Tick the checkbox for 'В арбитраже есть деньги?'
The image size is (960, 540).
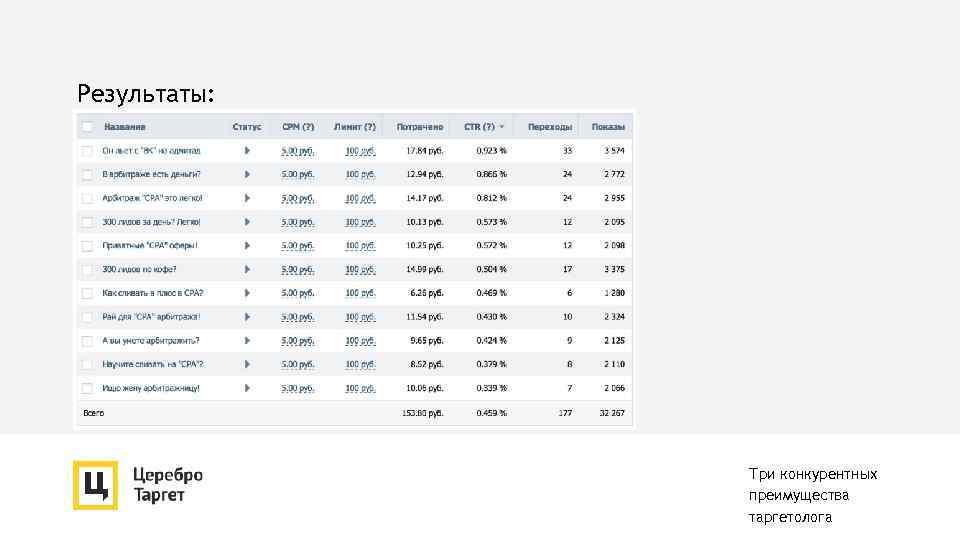click(x=88, y=174)
